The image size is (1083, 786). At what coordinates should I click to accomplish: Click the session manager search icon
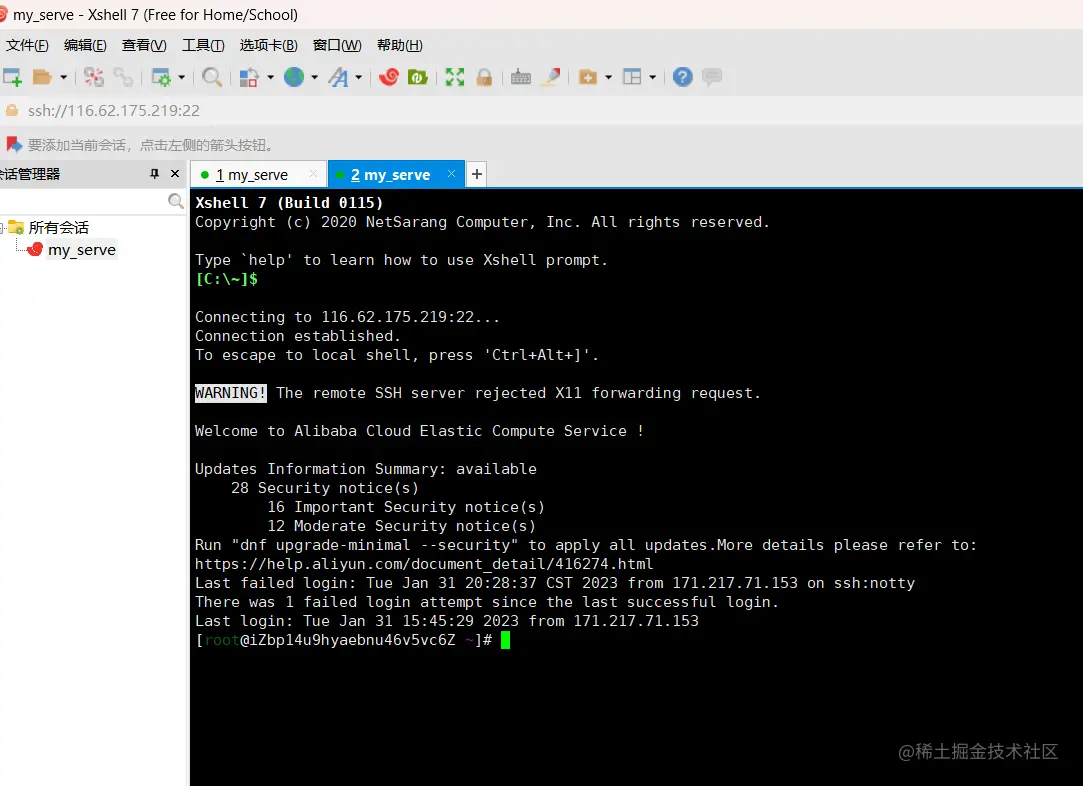(x=176, y=201)
